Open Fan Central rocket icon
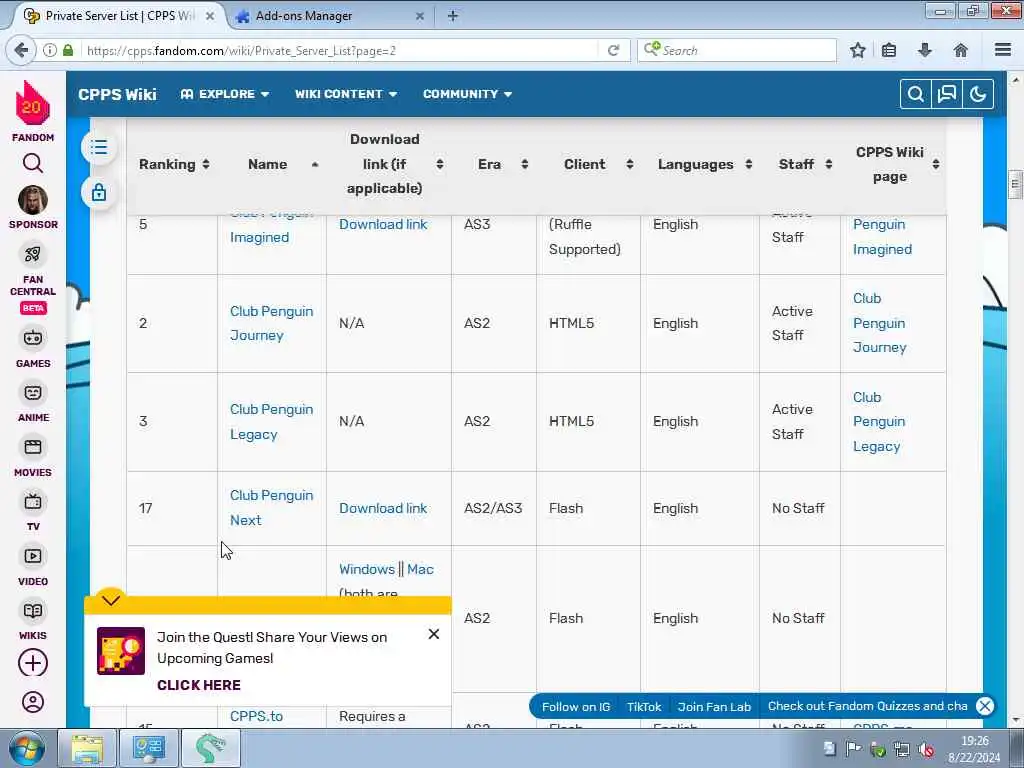This screenshot has width=1024, height=768. [x=33, y=254]
